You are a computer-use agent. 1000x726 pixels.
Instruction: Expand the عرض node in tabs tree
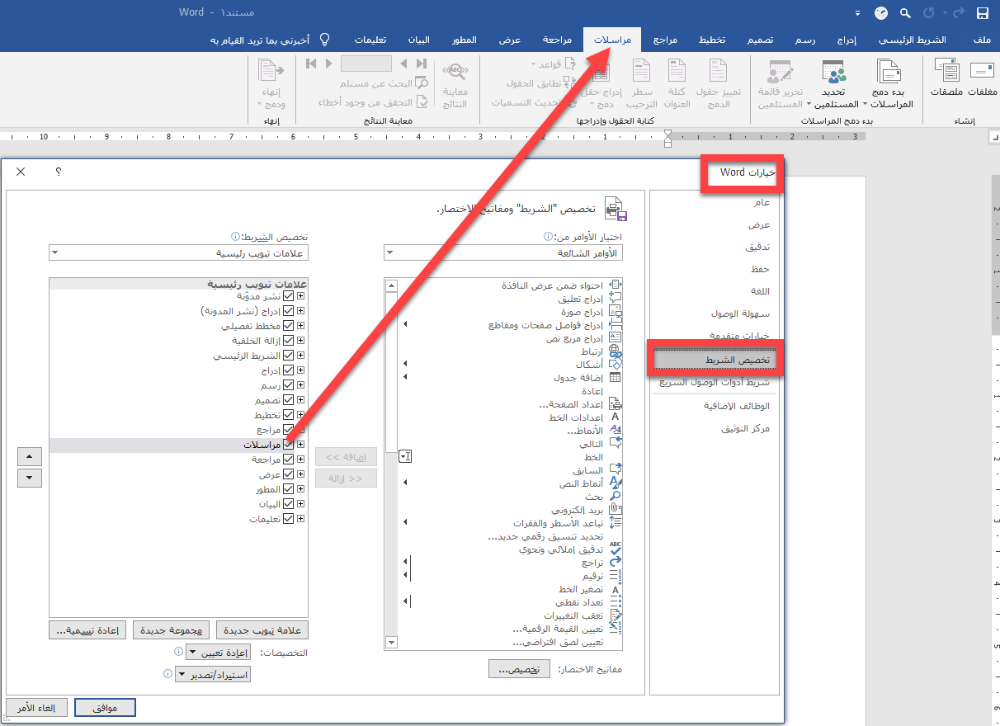pyautogui.click(x=300, y=474)
